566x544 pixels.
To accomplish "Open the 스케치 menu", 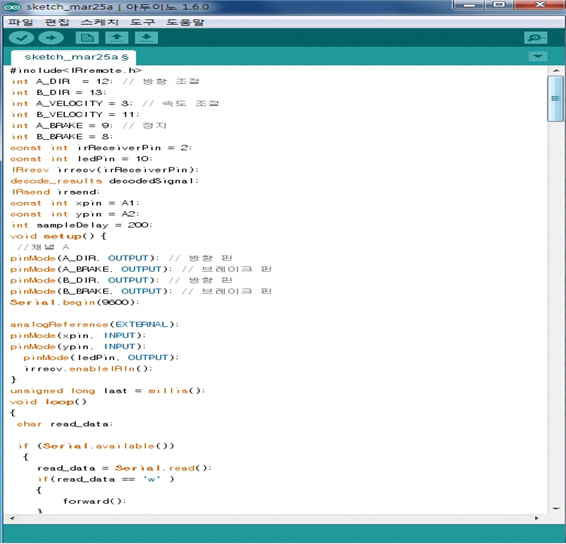I will (x=99, y=22).
